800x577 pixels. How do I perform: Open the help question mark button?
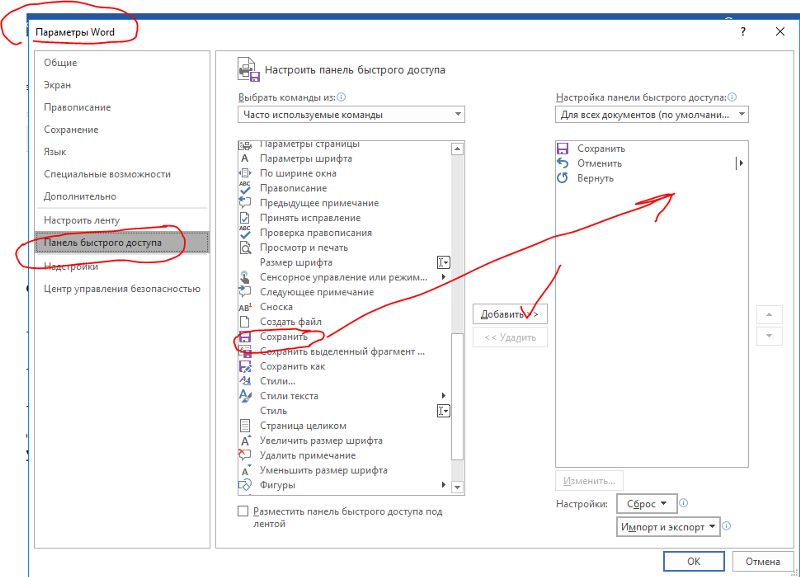(743, 32)
